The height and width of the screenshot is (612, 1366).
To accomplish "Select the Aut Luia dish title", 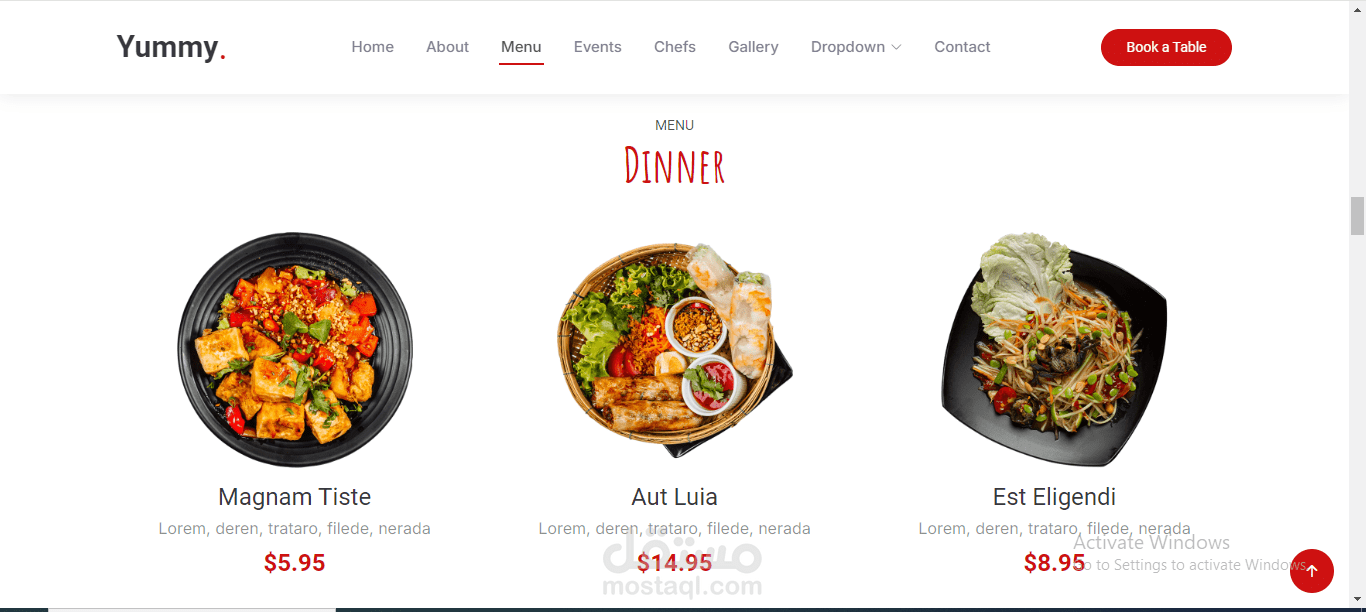I will tap(675, 497).
